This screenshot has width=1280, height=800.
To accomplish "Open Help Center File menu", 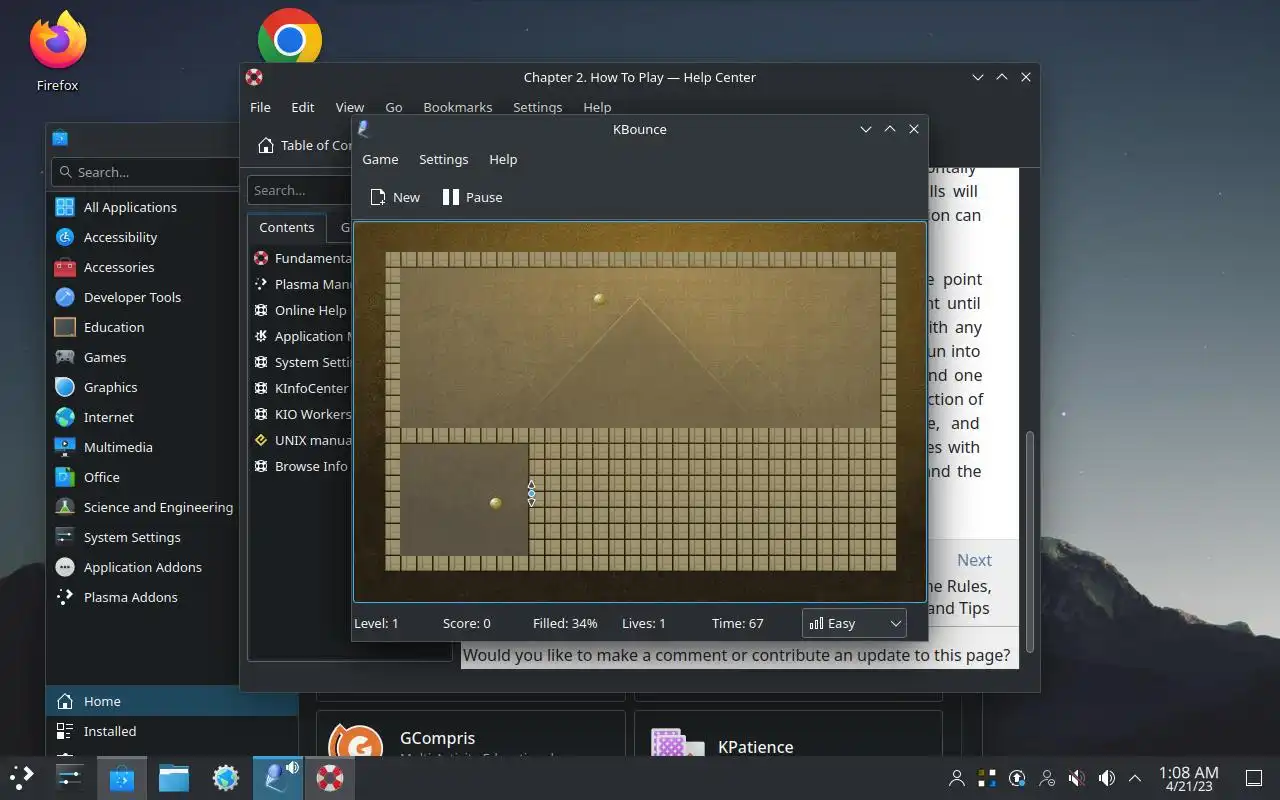I will tap(260, 107).
